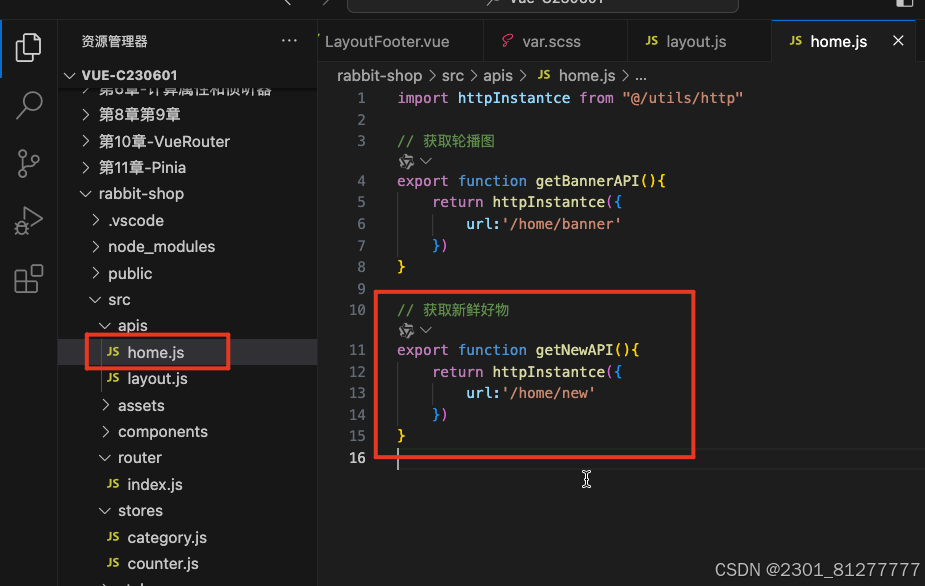Click the '/home/new' url string
Screen dimensions: 925x586
coord(548,393)
